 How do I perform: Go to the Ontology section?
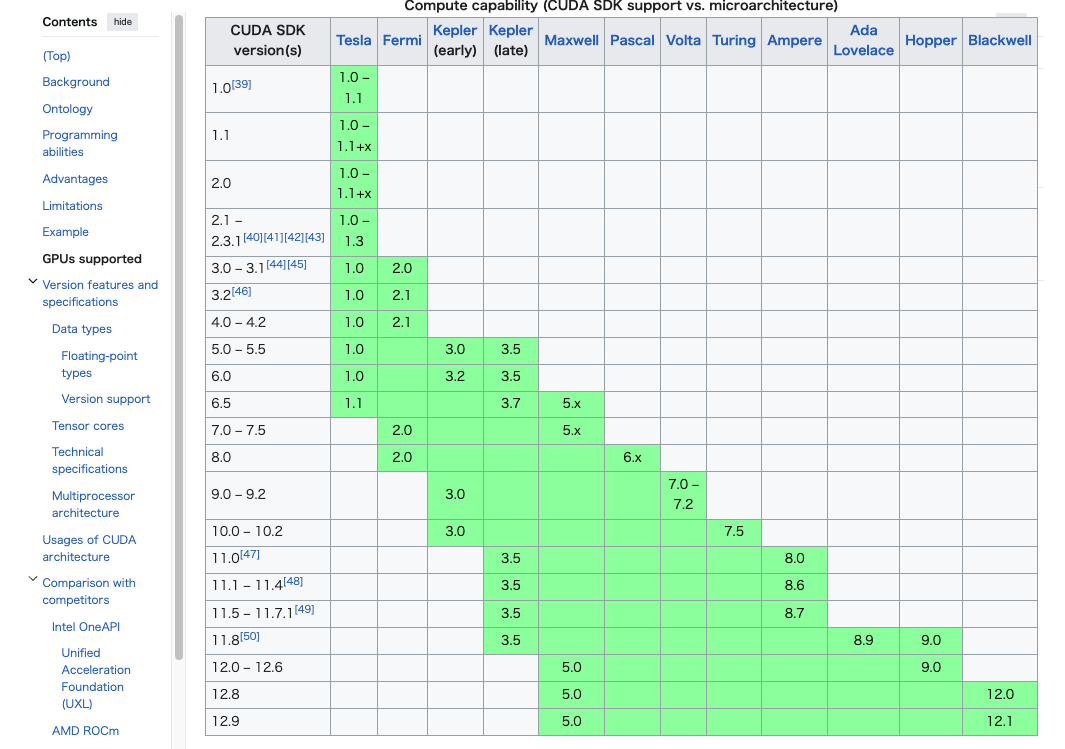click(x=67, y=109)
